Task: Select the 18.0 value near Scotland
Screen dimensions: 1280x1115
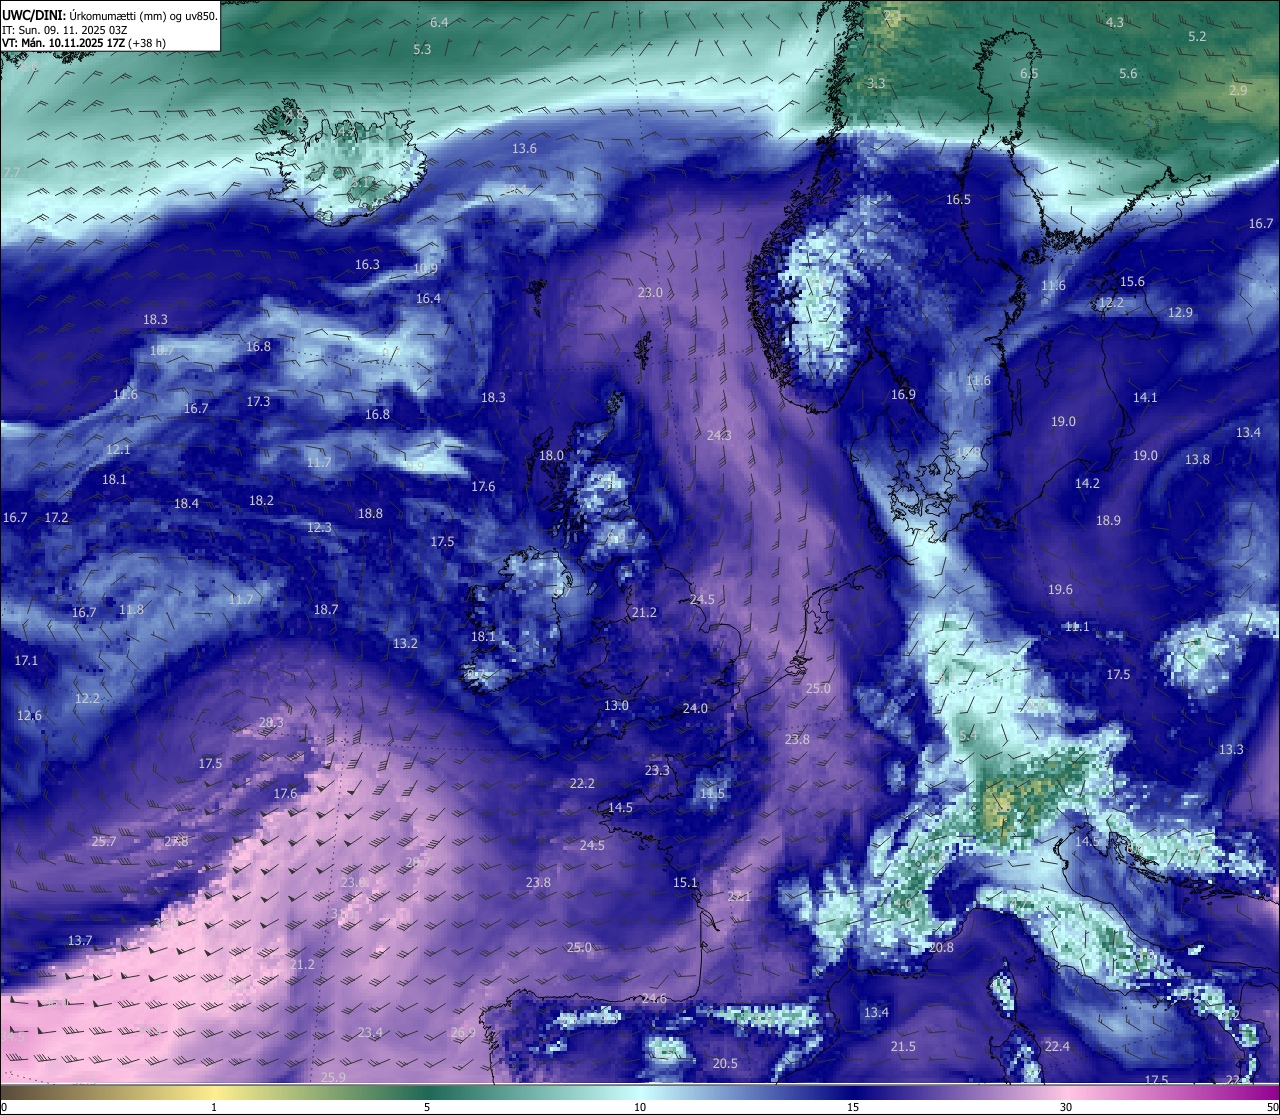Action: [x=551, y=455]
